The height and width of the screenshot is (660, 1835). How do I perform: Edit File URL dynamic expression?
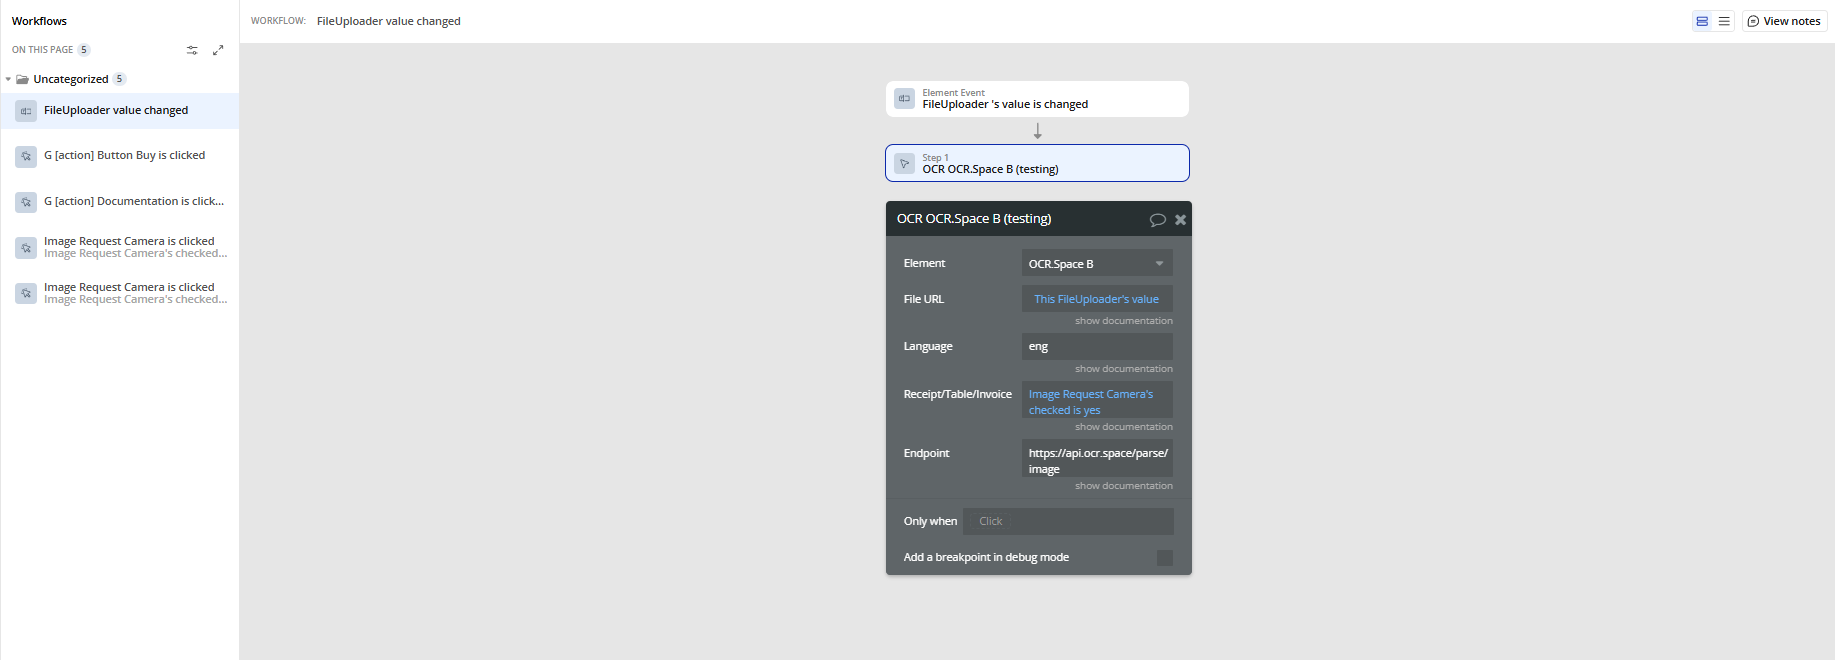click(x=1096, y=299)
